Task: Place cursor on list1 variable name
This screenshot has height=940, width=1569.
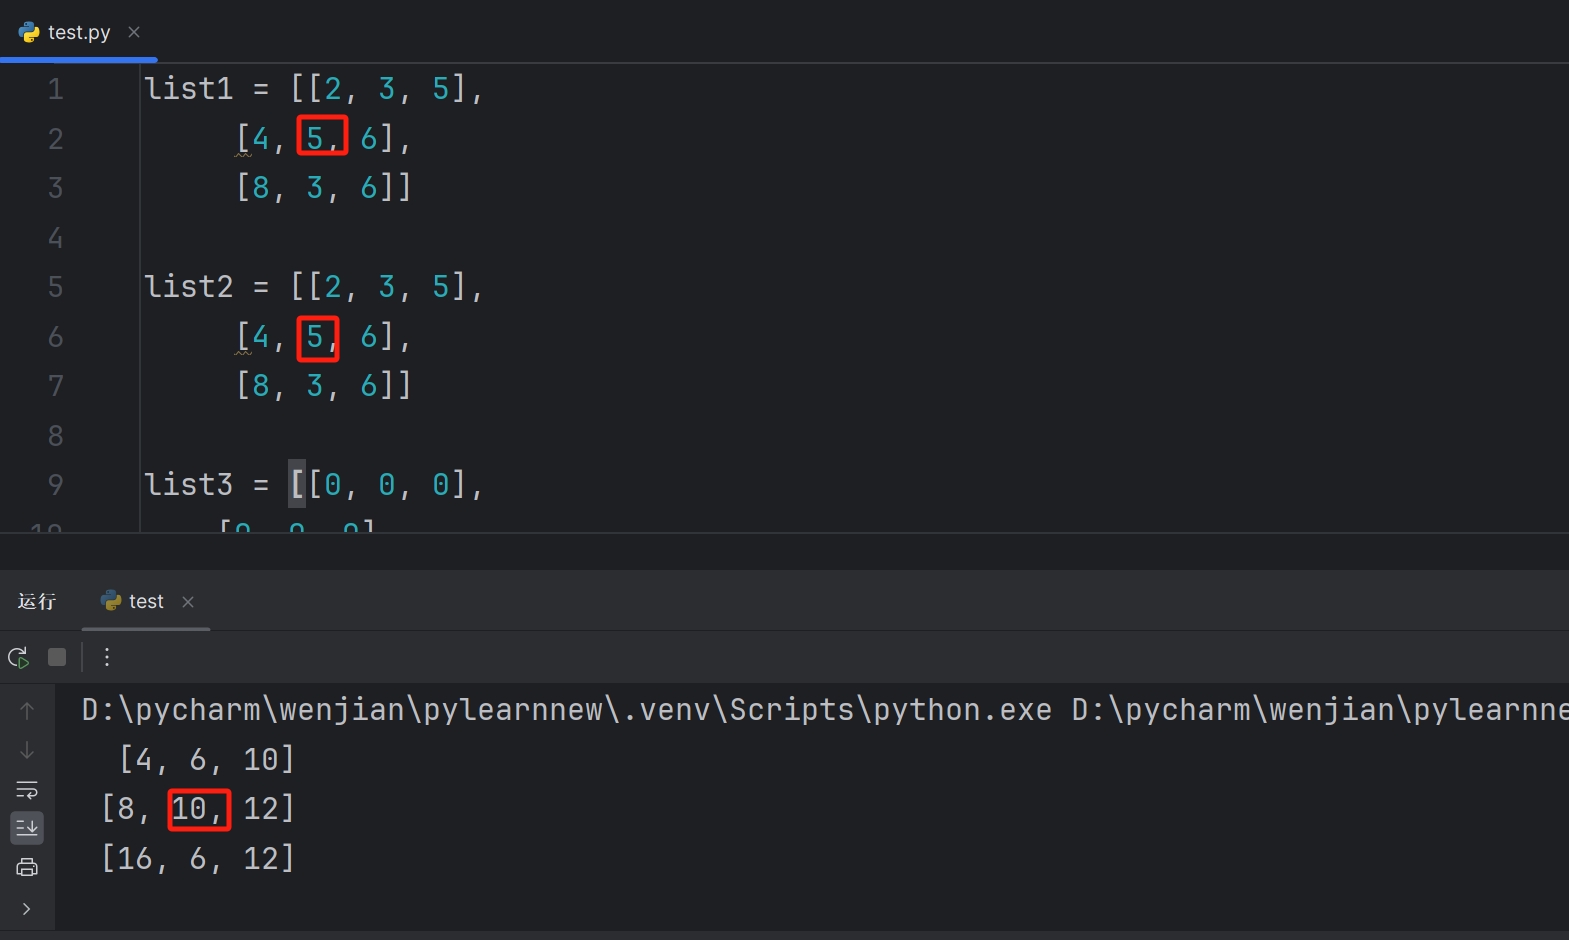Action: [x=189, y=89]
